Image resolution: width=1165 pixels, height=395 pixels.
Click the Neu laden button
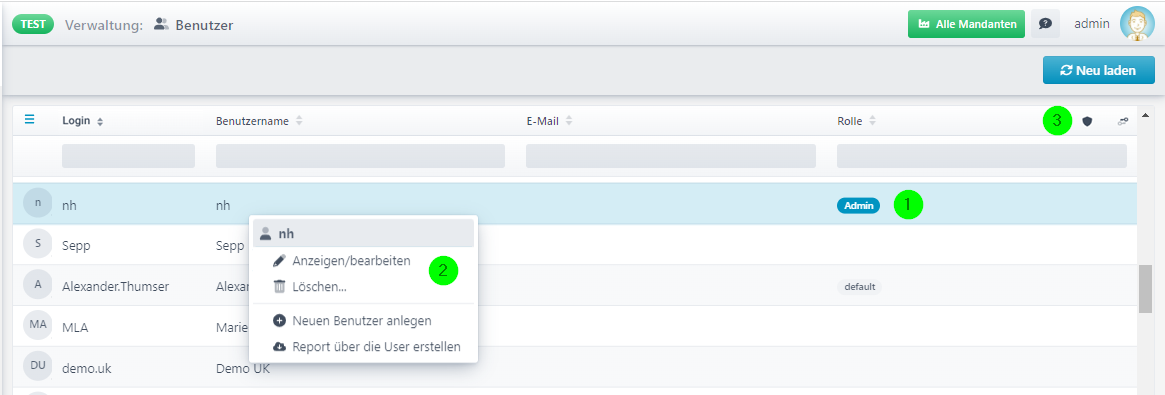tap(1099, 71)
